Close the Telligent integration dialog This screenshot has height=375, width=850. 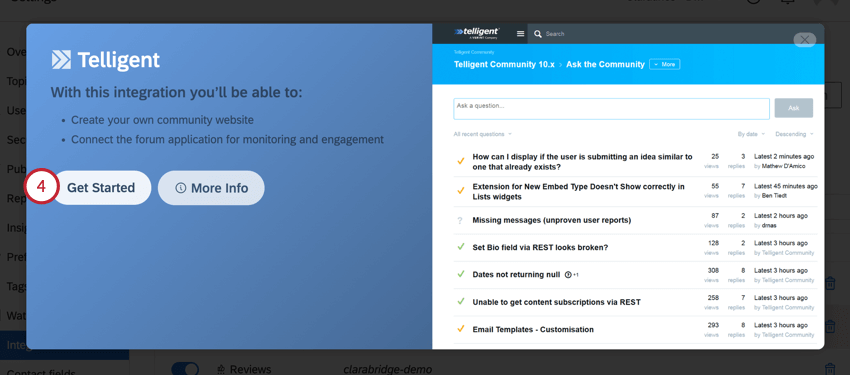(804, 40)
